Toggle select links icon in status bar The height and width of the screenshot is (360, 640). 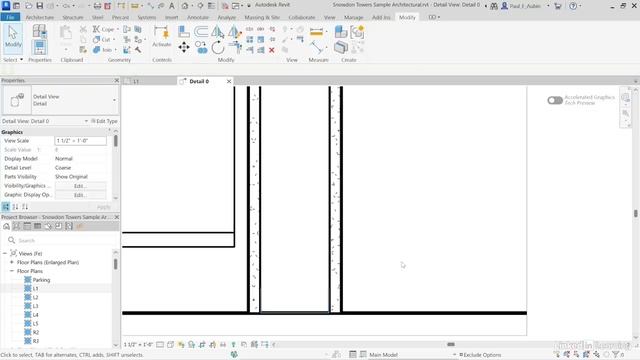click(557, 355)
